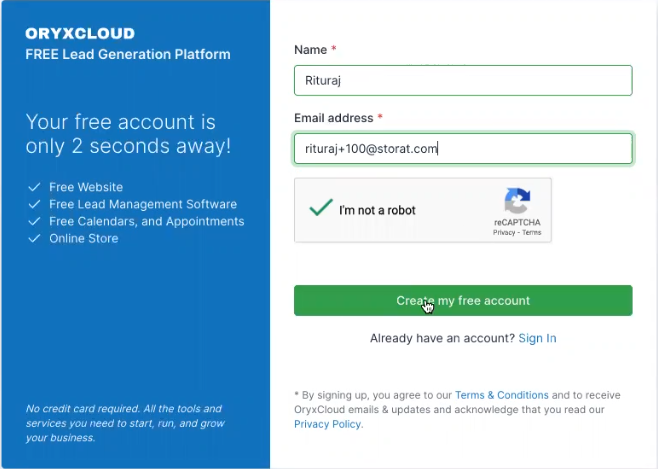Click the reCAPTCHA logo icon
The height and width of the screenshot is (469, 658).
click(x=517, y=201)
